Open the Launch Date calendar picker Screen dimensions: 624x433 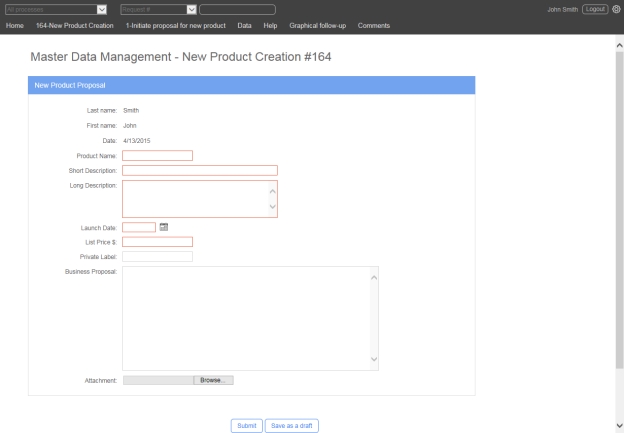click(x=164, y=226)
